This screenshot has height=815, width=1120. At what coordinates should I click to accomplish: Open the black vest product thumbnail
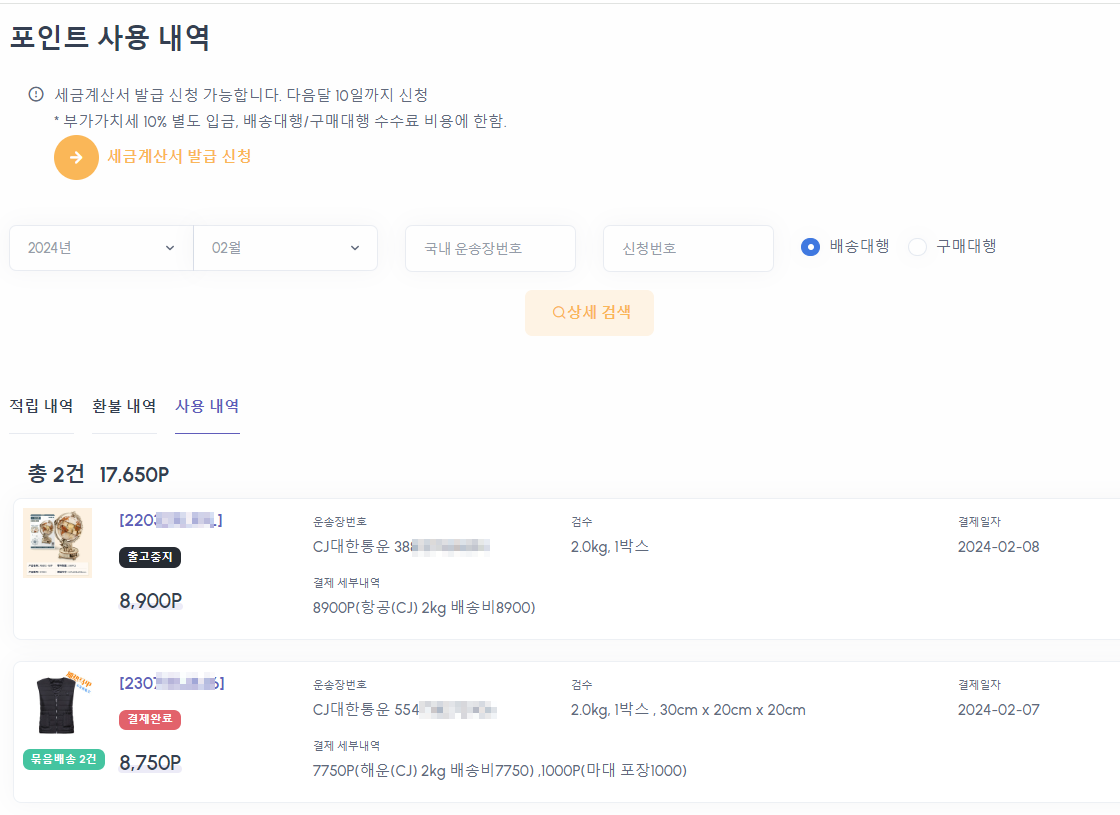pos(56,704)
